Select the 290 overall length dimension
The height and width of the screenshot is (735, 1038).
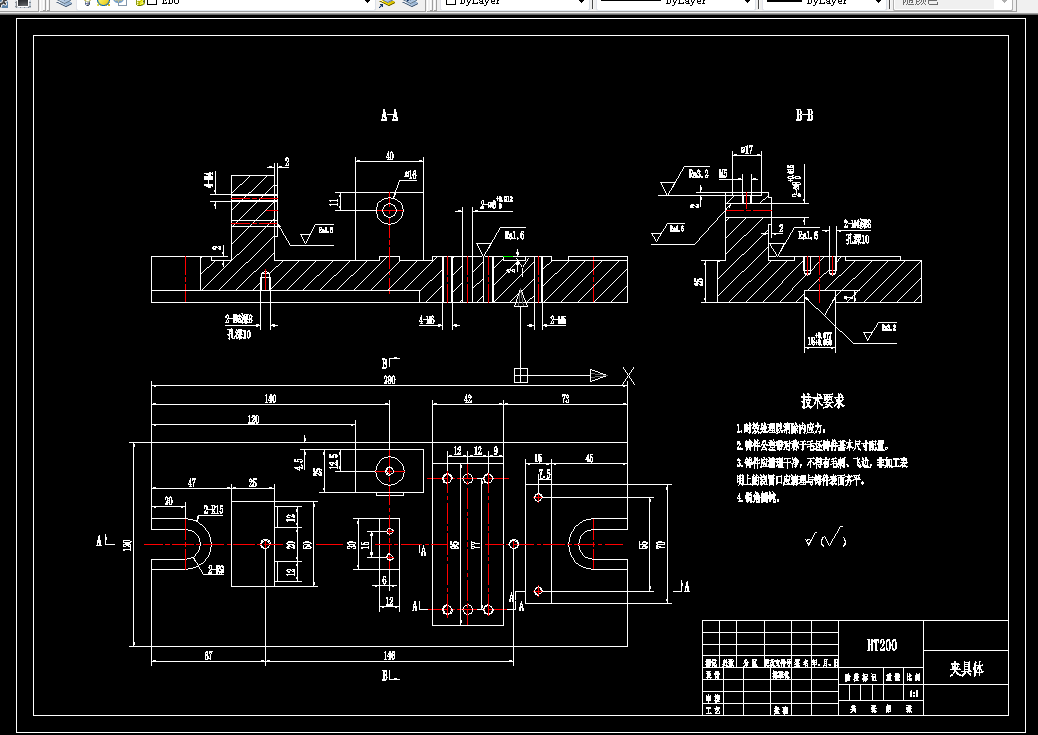click(389, 380)
